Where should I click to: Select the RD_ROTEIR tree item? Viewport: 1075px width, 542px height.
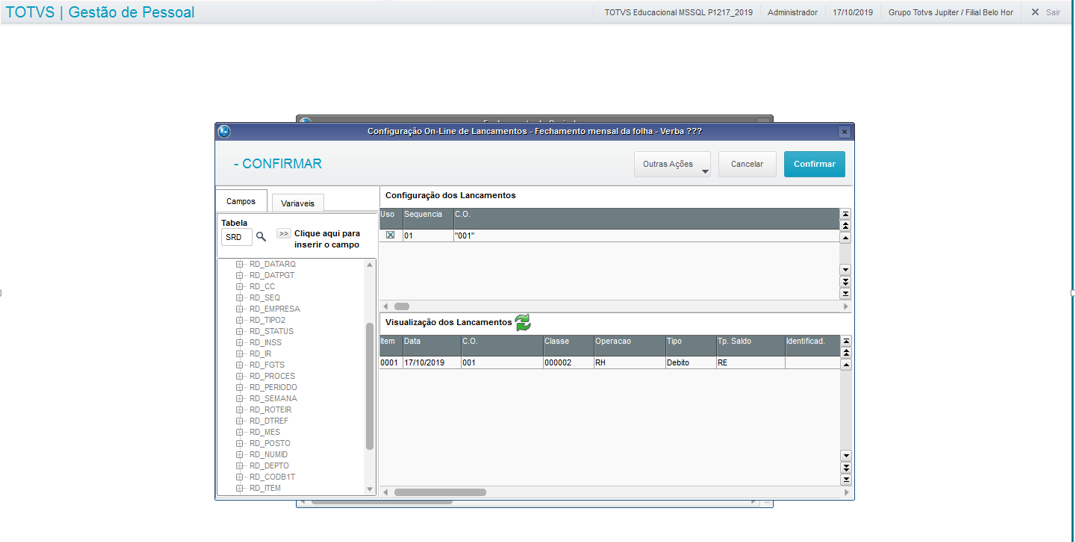(x=270, y=410)
